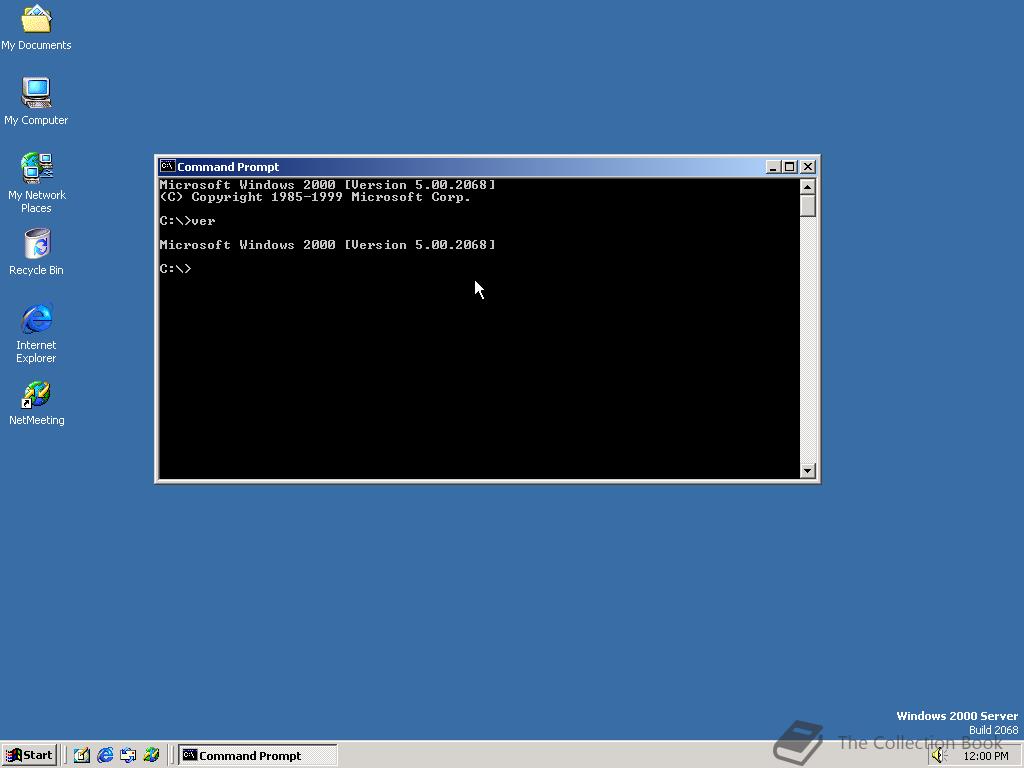Select the My Documents desktop icon
Screen dimensions: 1024x768
[36, 27]
